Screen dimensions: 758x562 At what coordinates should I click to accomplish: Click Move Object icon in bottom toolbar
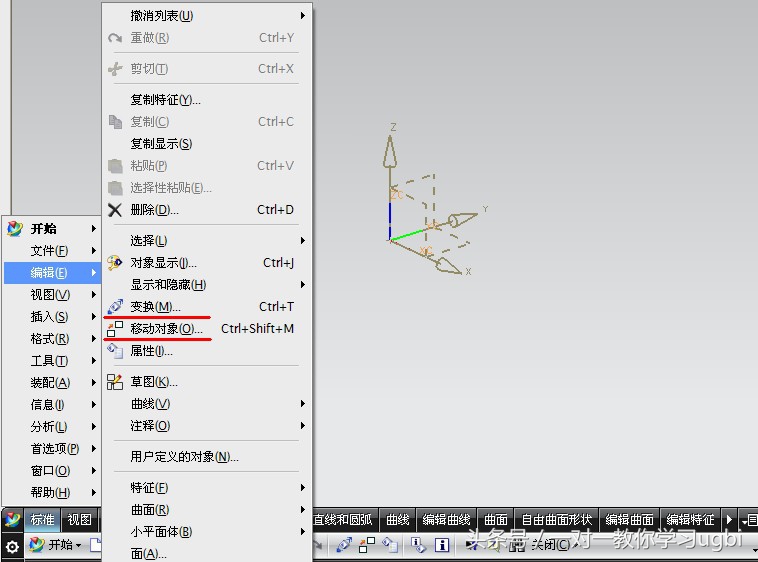367,545
